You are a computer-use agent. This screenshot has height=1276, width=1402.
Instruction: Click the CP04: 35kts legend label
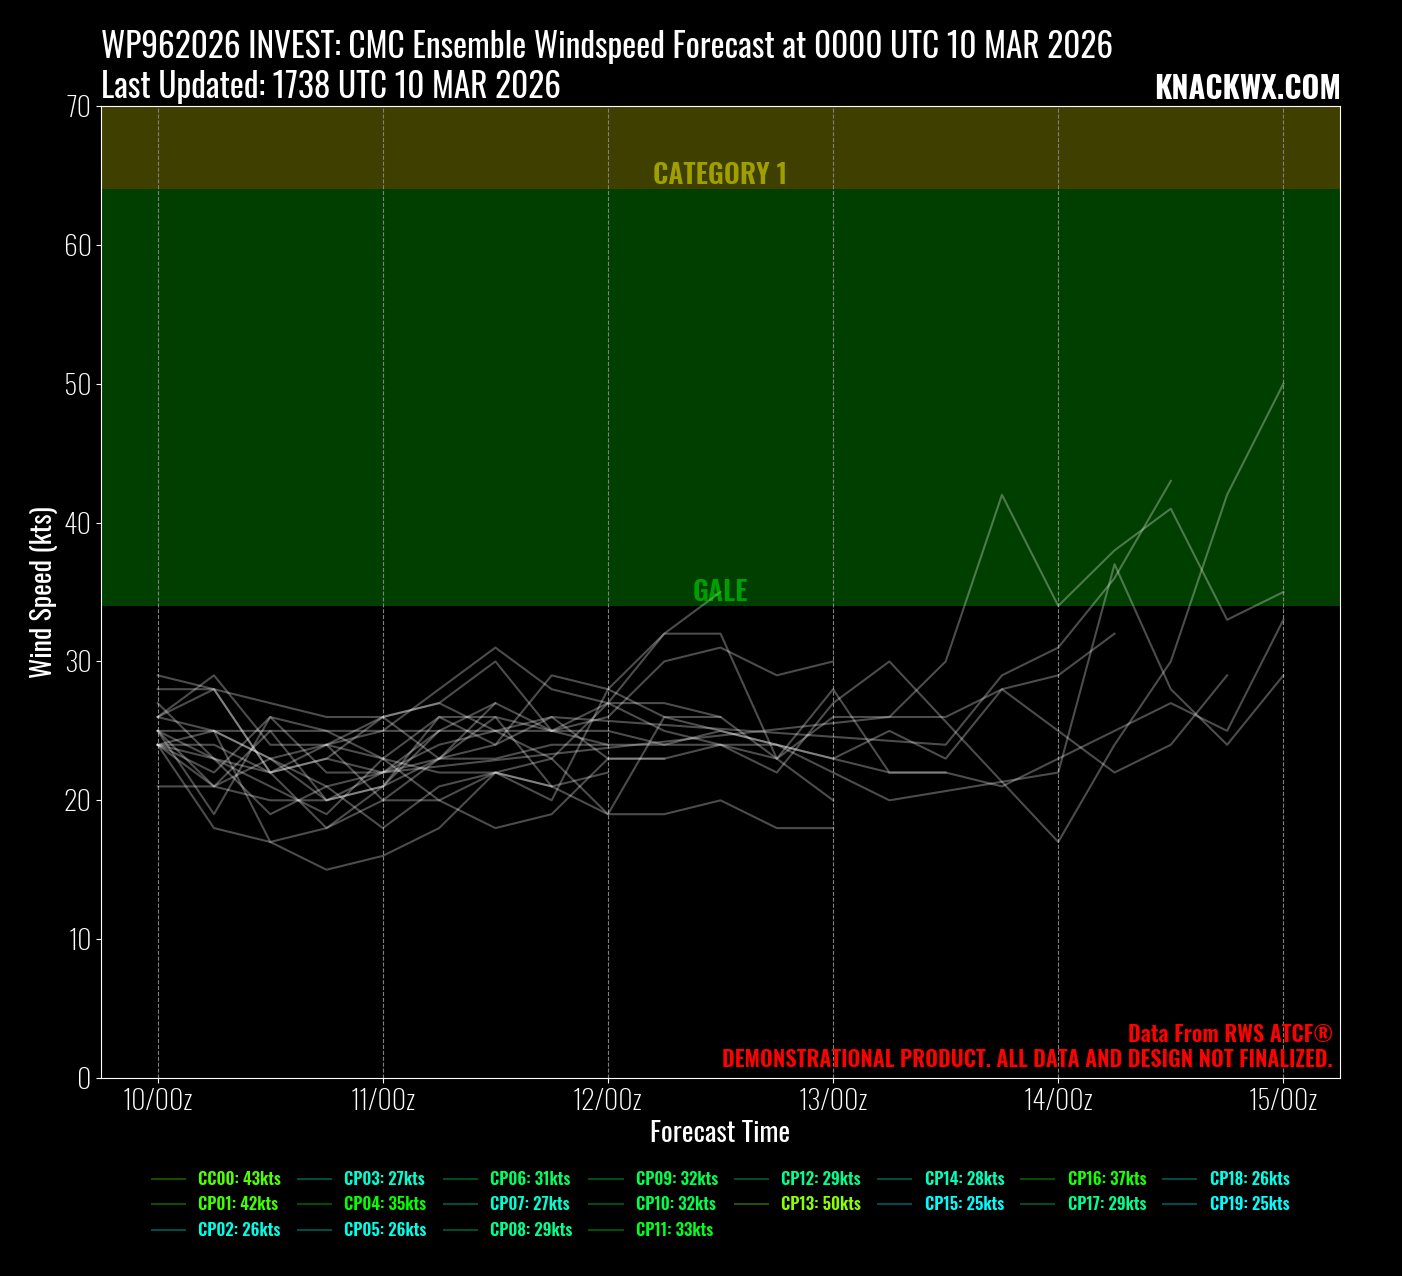(384, 1204)
